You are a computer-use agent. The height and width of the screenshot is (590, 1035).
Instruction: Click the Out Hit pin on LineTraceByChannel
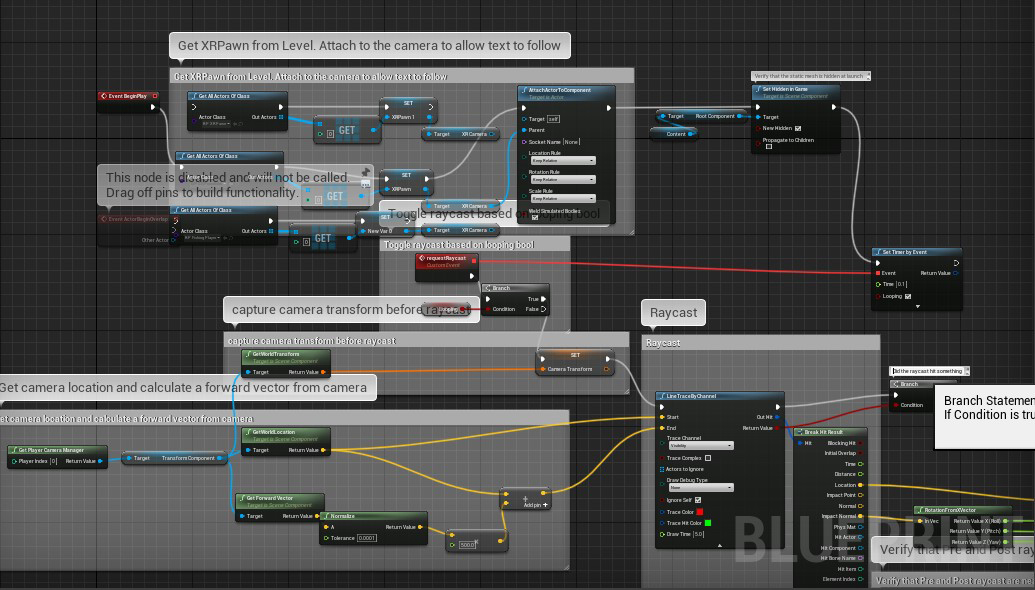[x=777, y=416]
